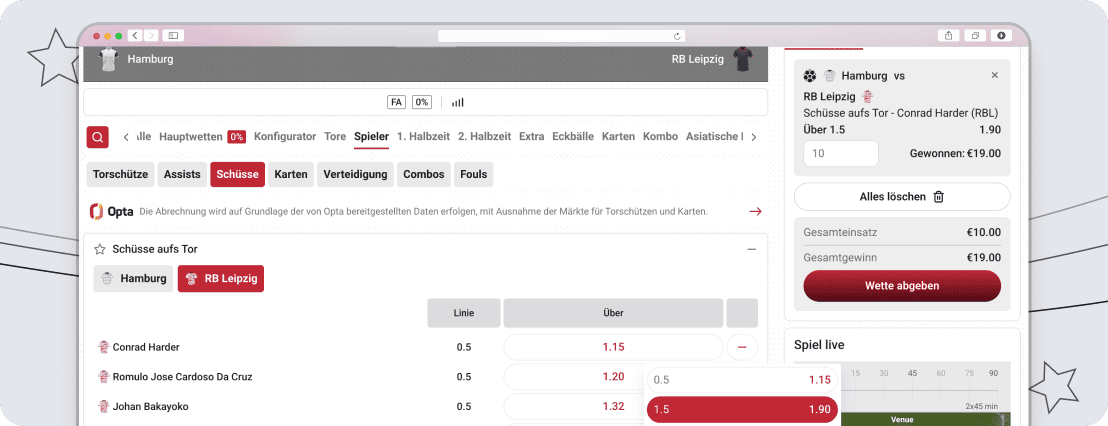Collapse the Schüsse aufs Tor section
This screenshot has height=426, width=1108.
(752, 249)
